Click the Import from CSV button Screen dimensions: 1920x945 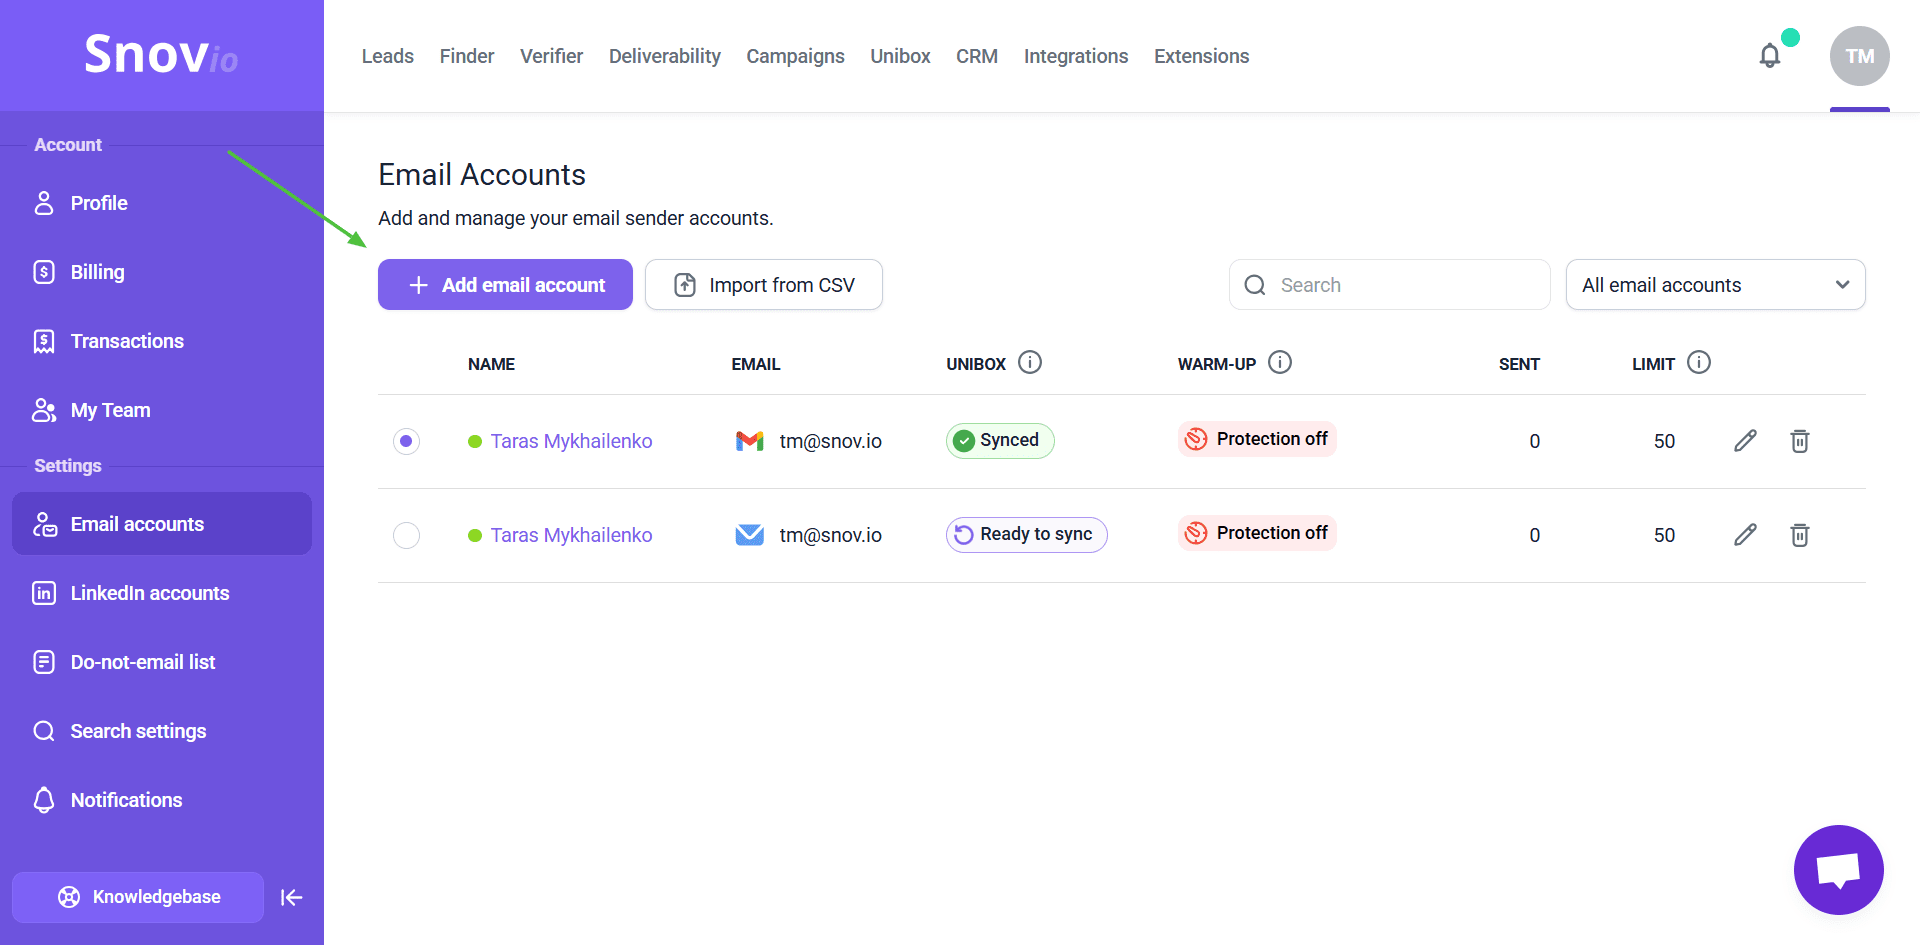764,285
